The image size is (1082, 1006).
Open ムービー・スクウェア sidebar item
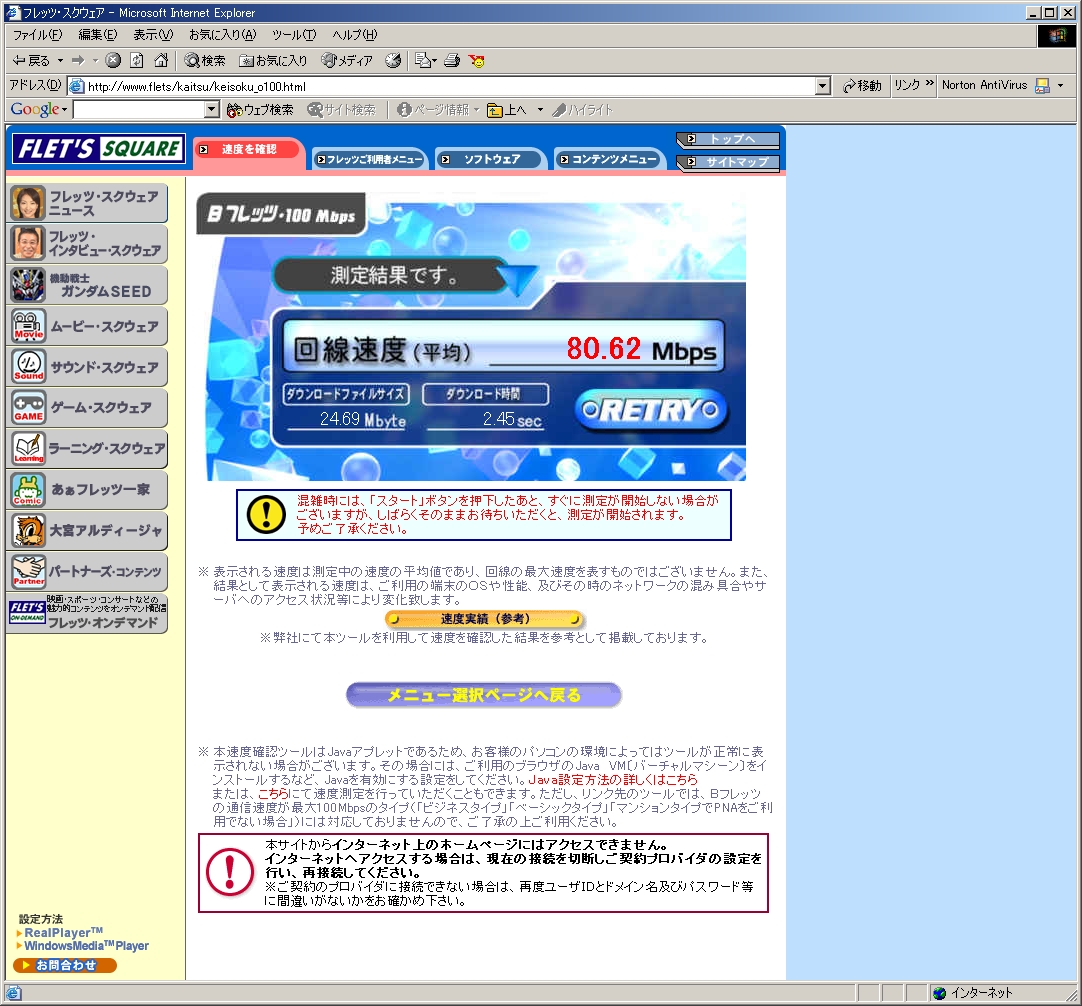[87, 326]
